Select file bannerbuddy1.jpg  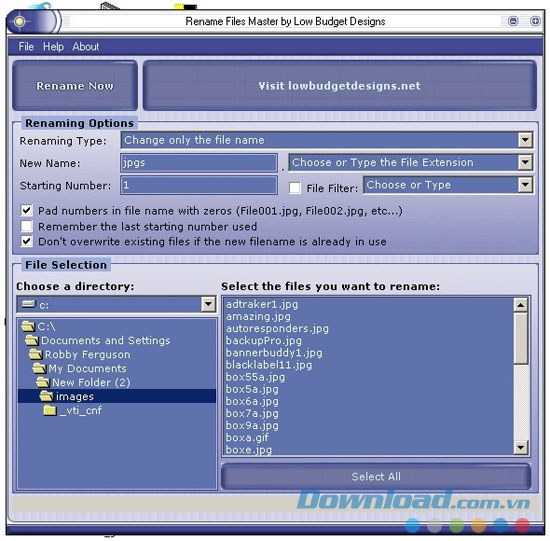coord(274,353)
